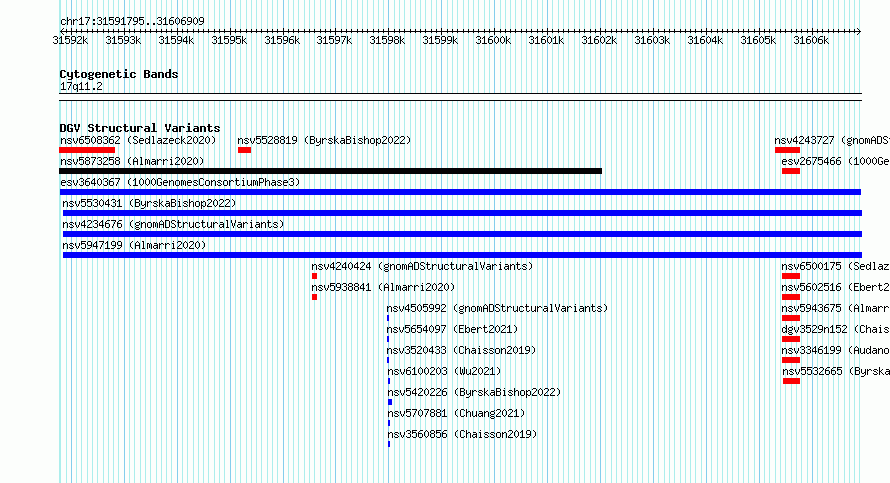Click the blue mark under nsv5420226

(x=390, y=402)
